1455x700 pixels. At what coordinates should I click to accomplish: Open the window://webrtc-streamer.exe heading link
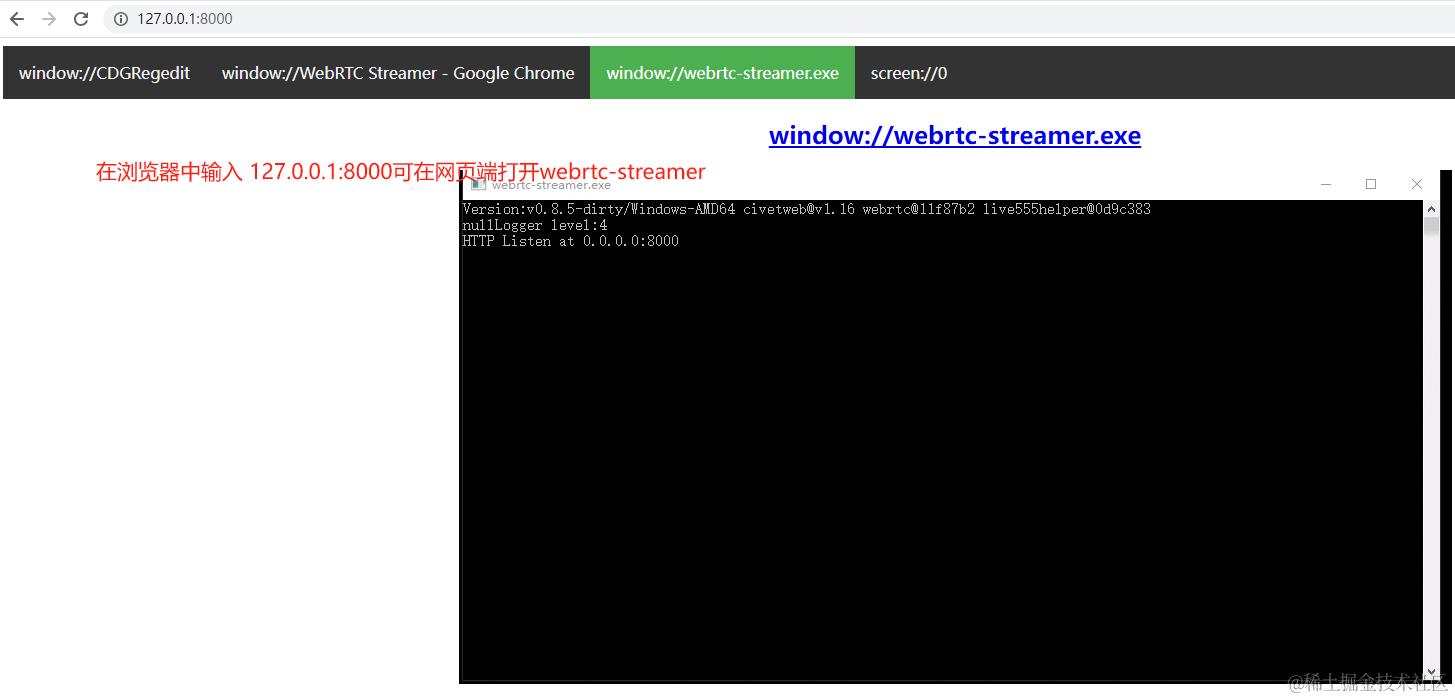pyautogui.click(x=955, y=135)
